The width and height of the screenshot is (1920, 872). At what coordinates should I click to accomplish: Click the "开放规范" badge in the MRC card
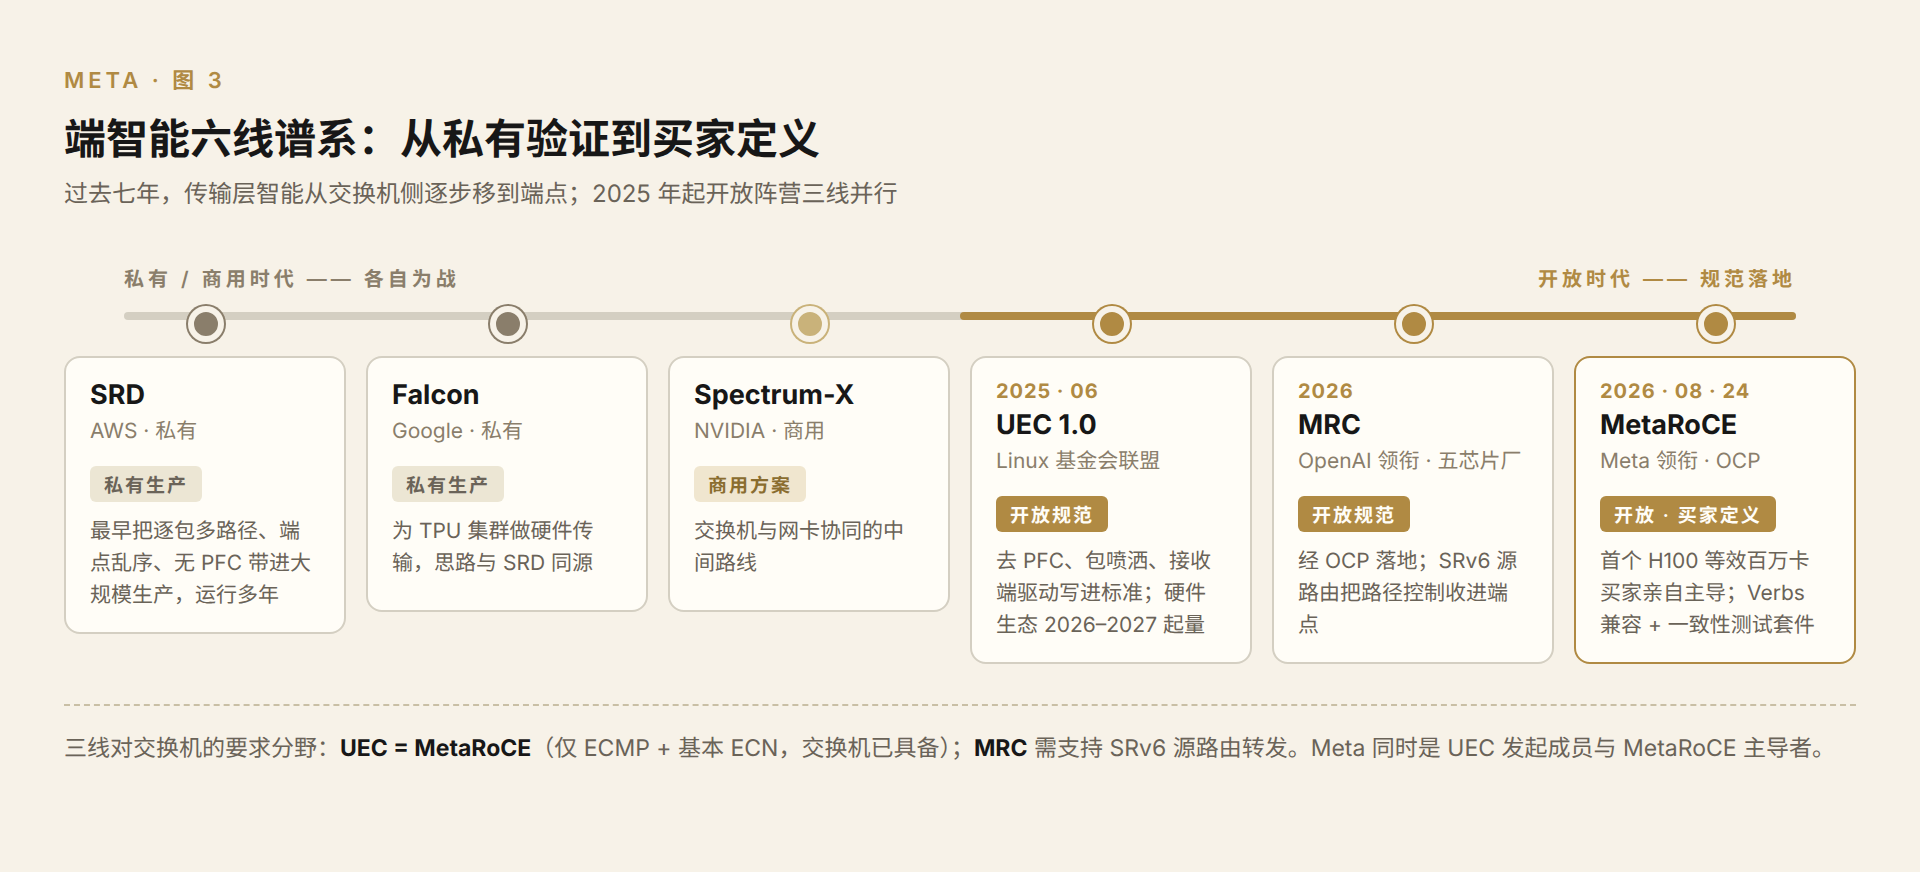coord(1354,515)
